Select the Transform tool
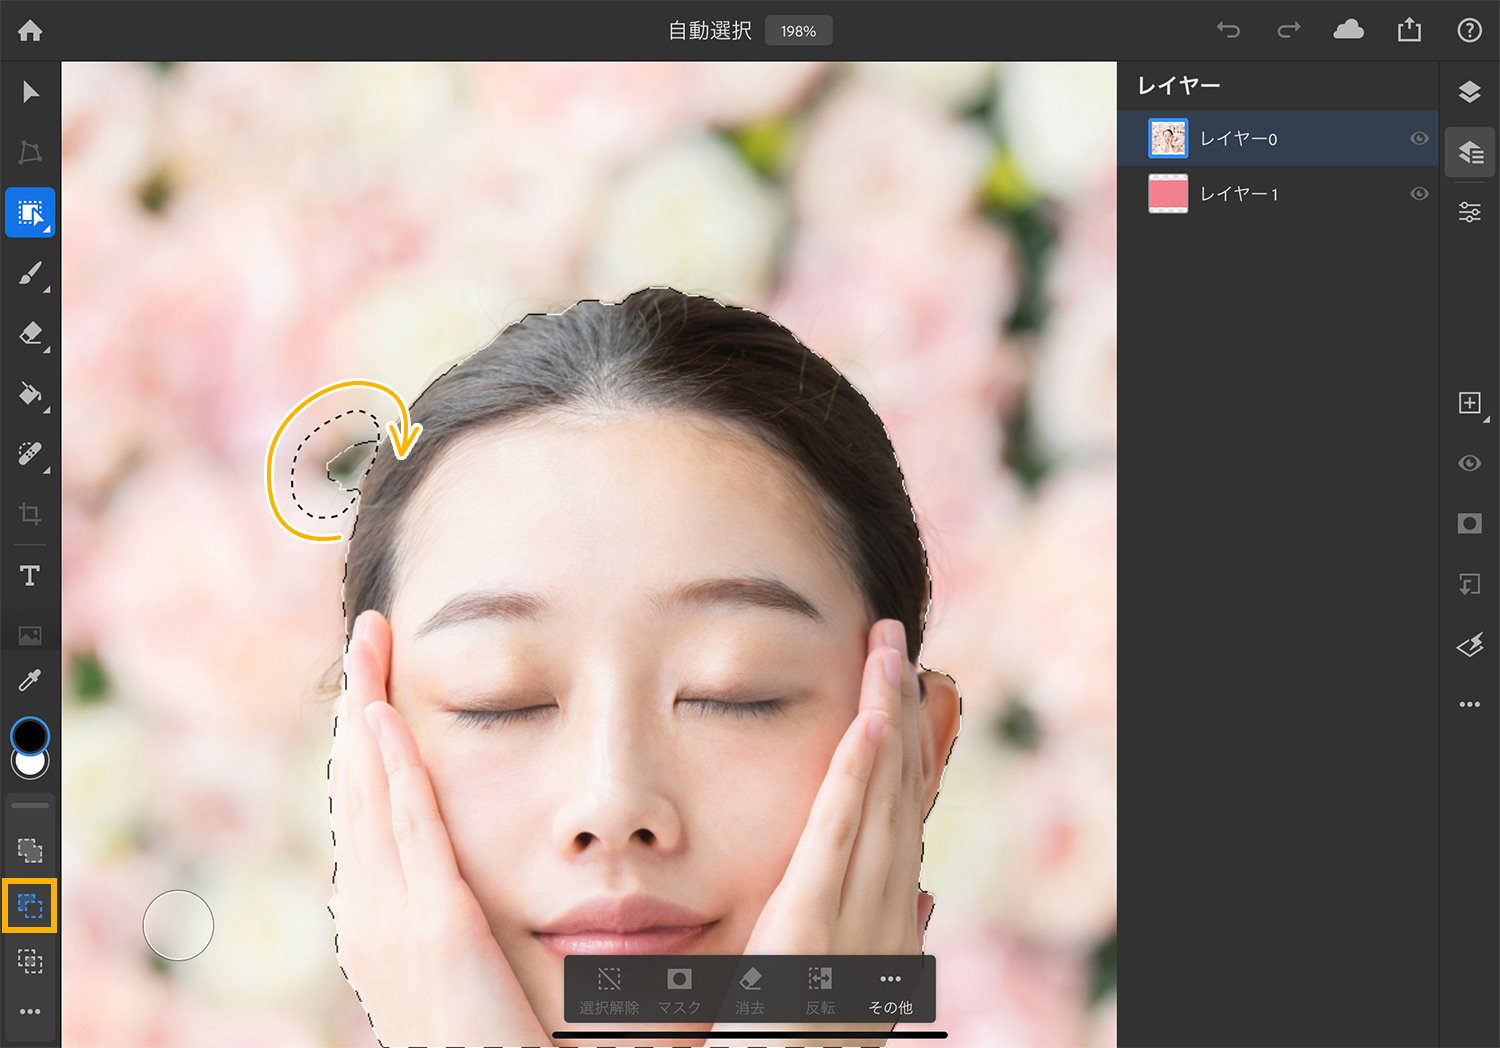Screen dimensions: 1500x1048 click(x=30, y=152)
